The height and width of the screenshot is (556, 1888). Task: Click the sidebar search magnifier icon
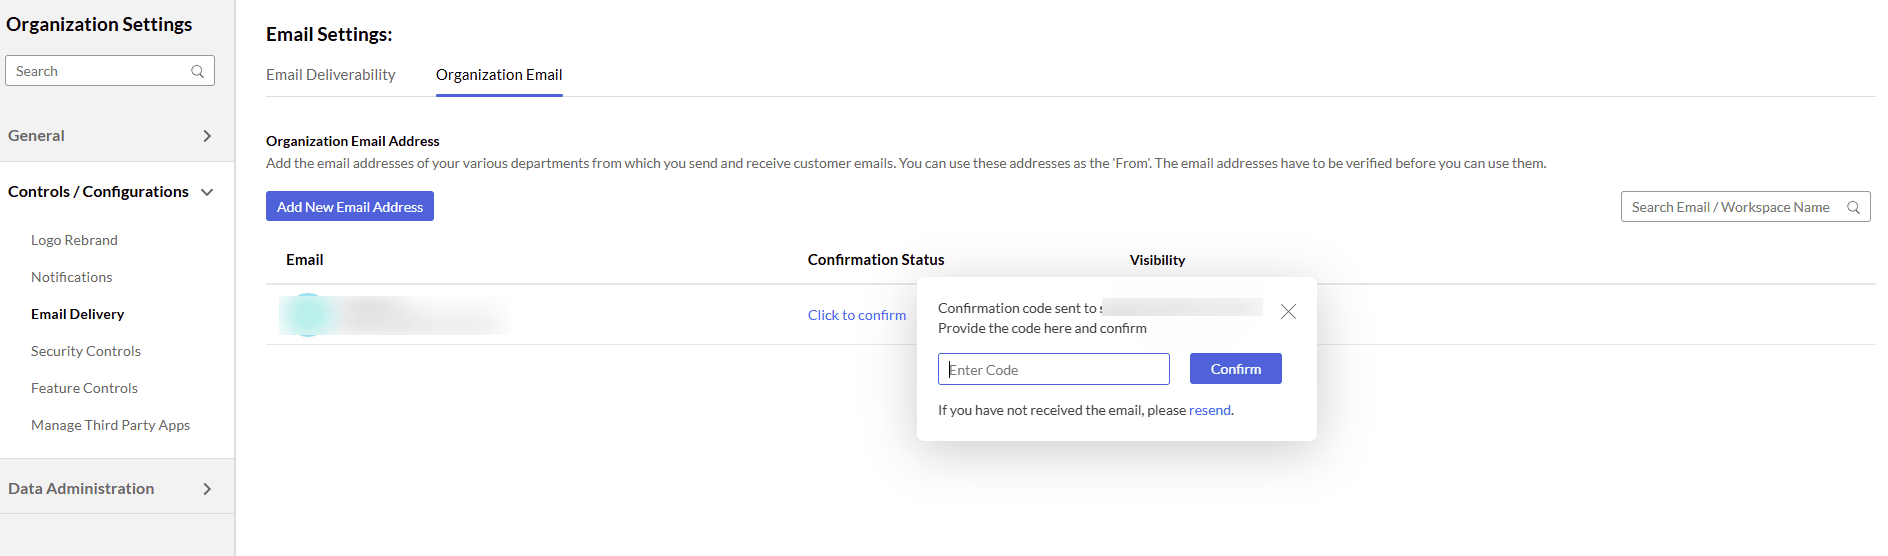click(x=198, y=71)
